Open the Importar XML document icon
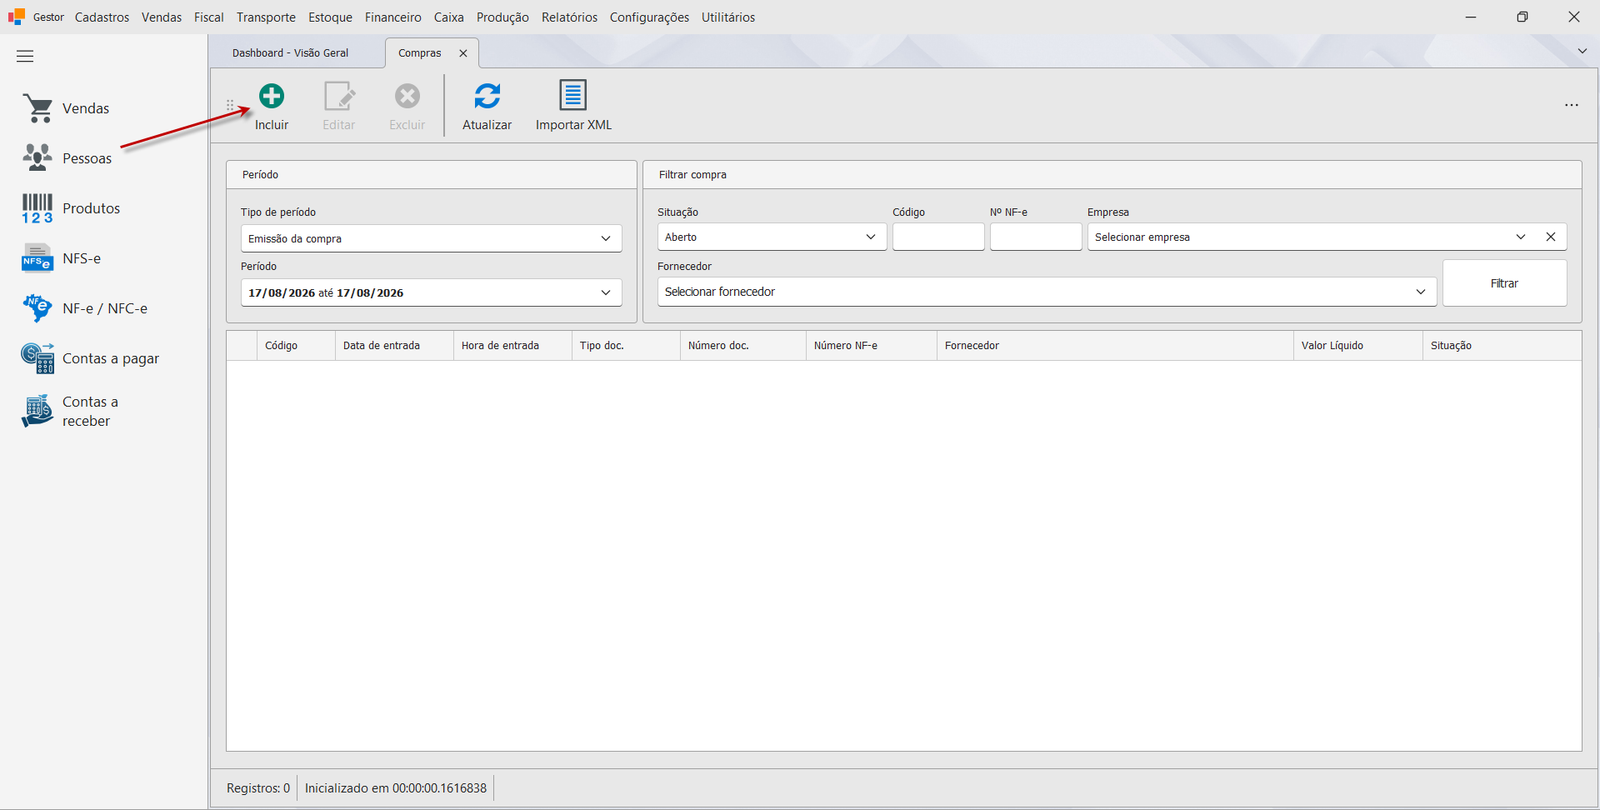The width and height of the screenshot is (1600, 810). (573, 95)
